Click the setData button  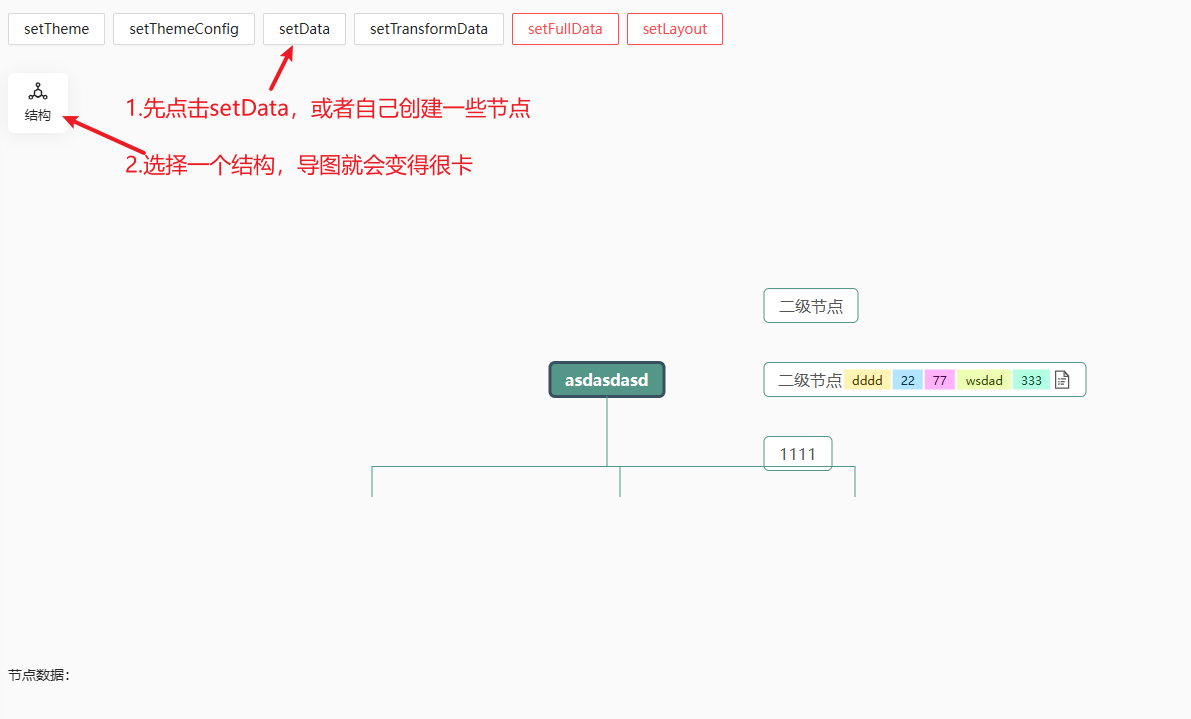click(304, 29)
